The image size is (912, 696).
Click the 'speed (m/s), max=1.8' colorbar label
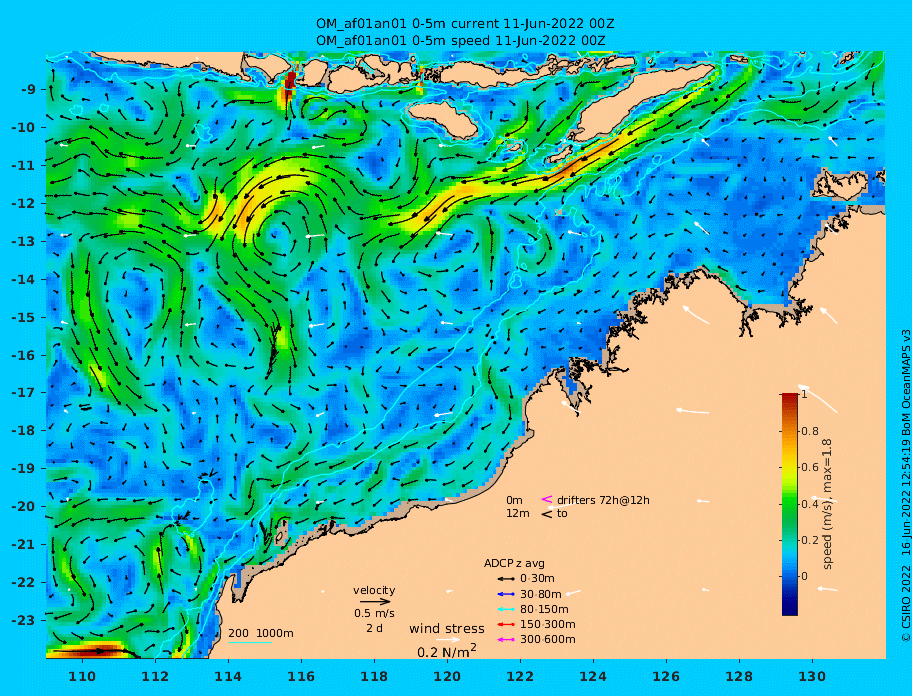pyautogui.click(x=827, y=504)
